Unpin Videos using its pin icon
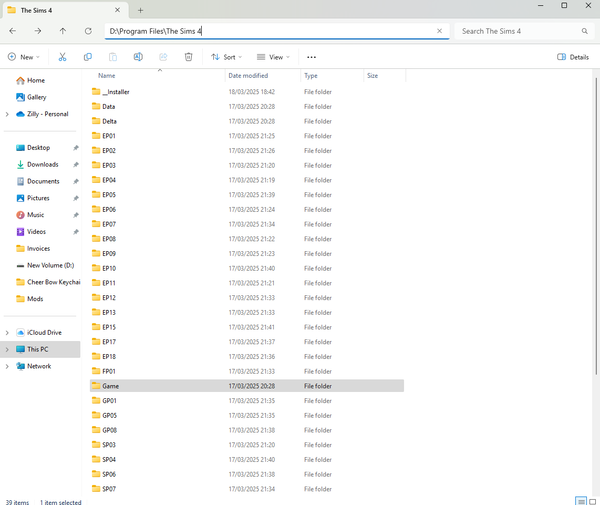This screenshot has width=600, height=505. [76, 232]
